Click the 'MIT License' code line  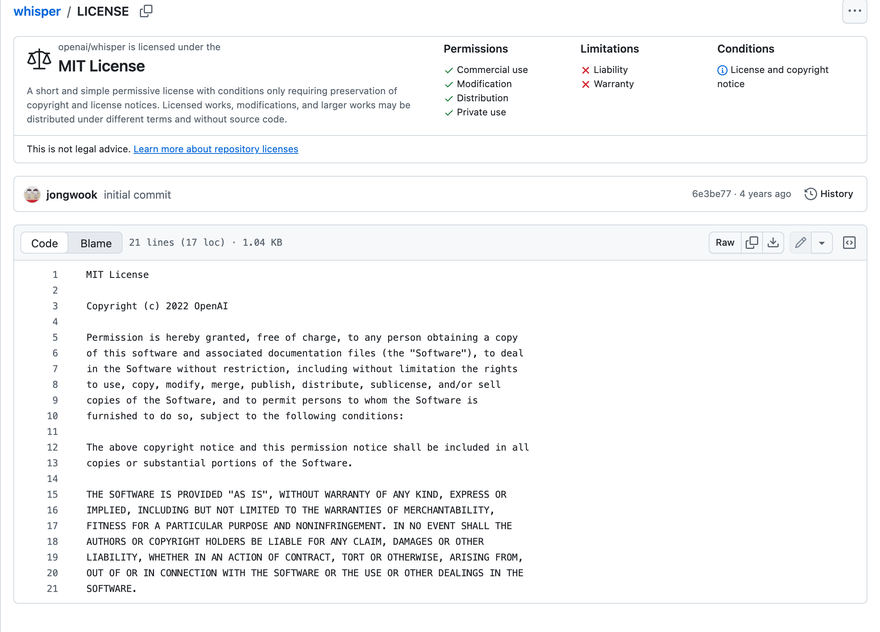click(x=117, y=274)
